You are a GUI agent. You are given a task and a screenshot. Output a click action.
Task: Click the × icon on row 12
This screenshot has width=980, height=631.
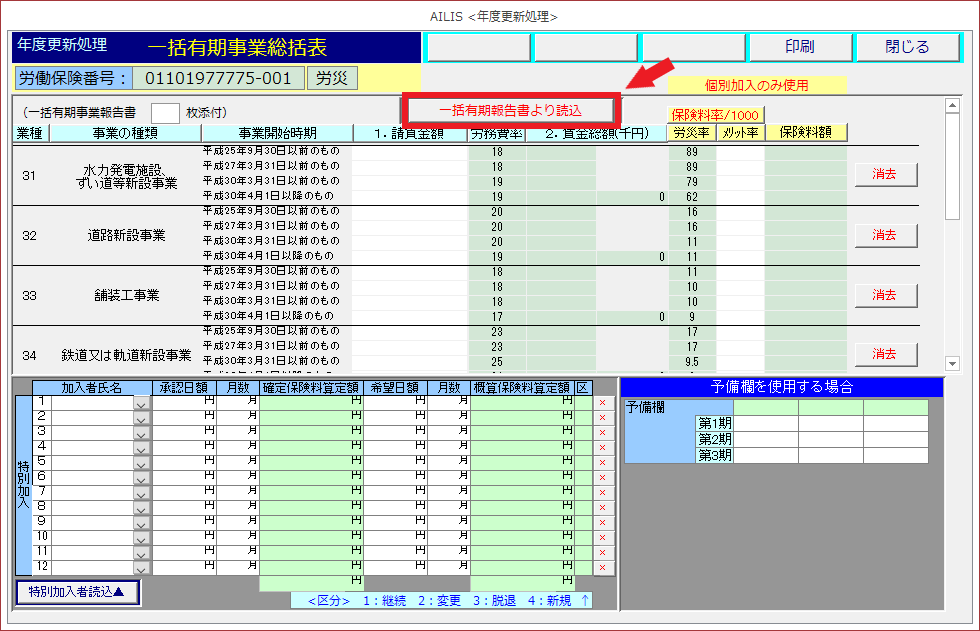[x=602, y=567]
